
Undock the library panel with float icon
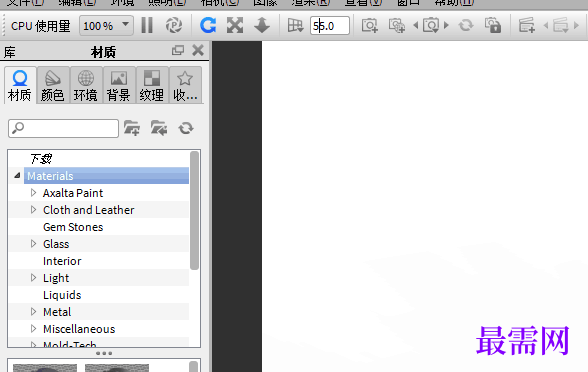[x=178, y=50]
